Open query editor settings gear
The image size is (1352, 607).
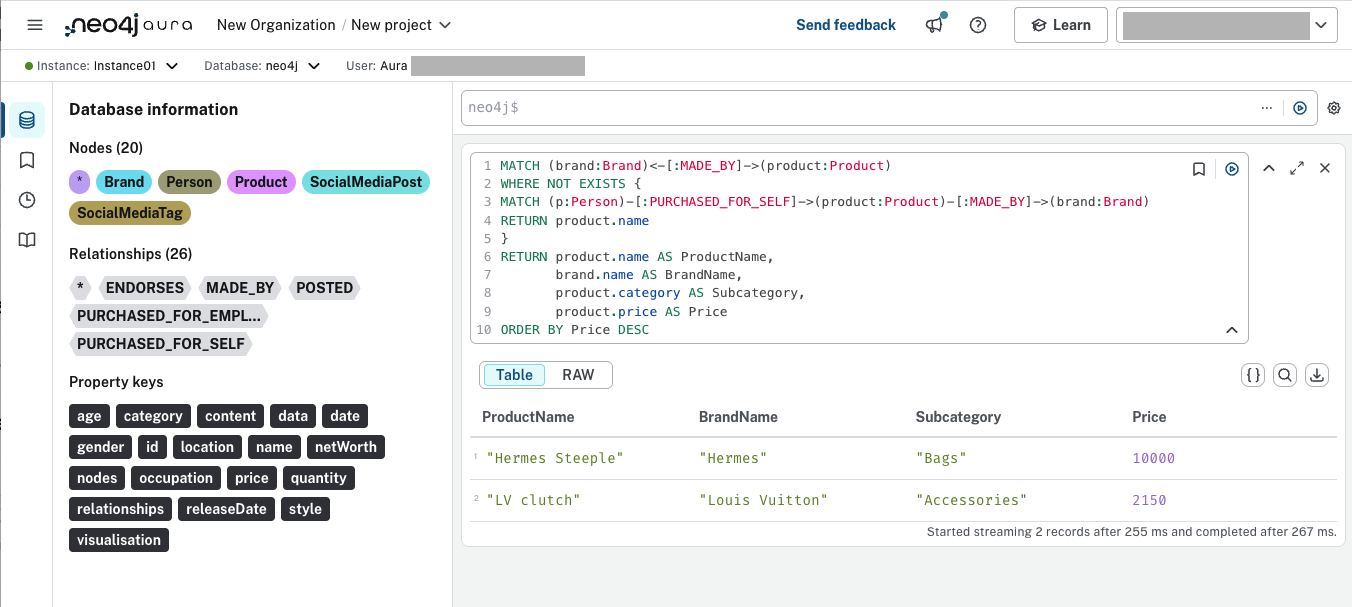click(1334, 108)
